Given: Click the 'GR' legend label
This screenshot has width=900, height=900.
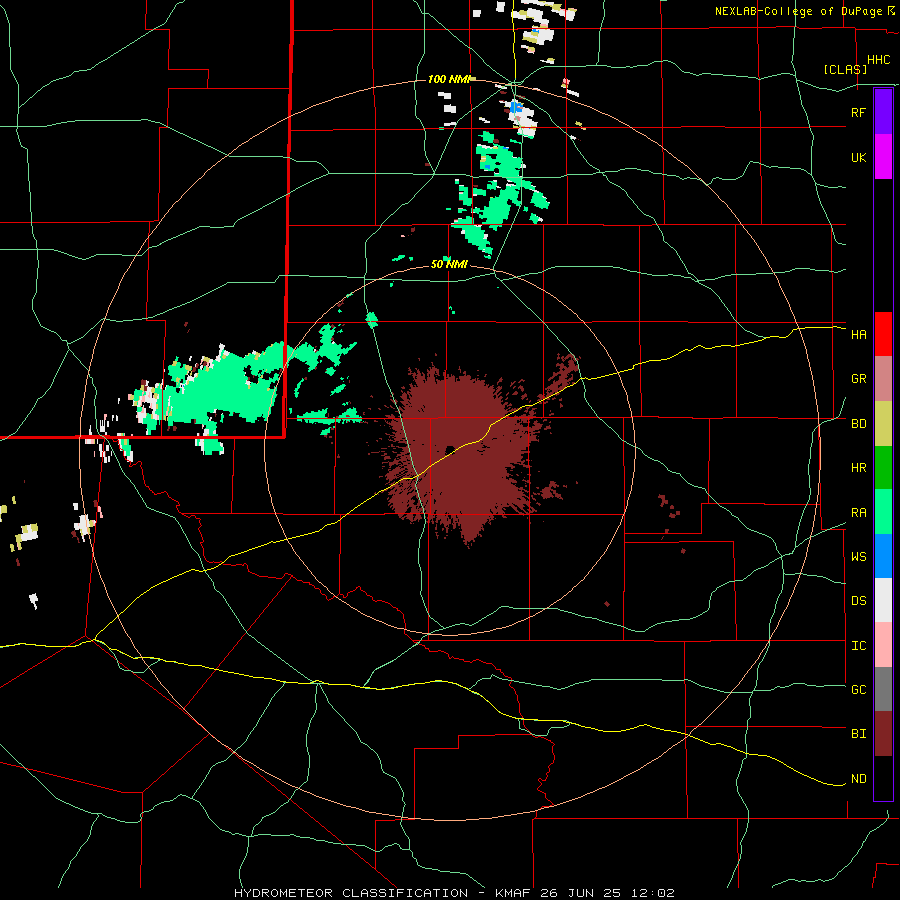Looking at the screenshot, I should 858,379.
